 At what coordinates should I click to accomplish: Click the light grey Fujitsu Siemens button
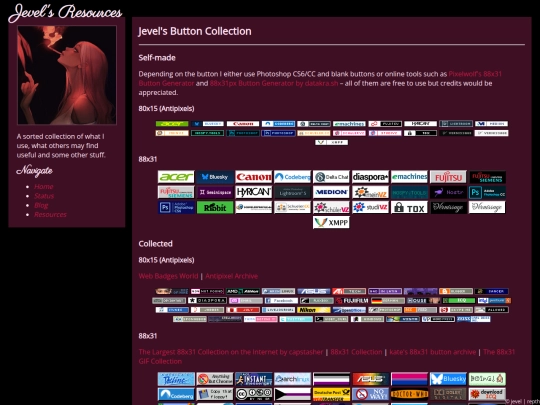click(176, 192)
